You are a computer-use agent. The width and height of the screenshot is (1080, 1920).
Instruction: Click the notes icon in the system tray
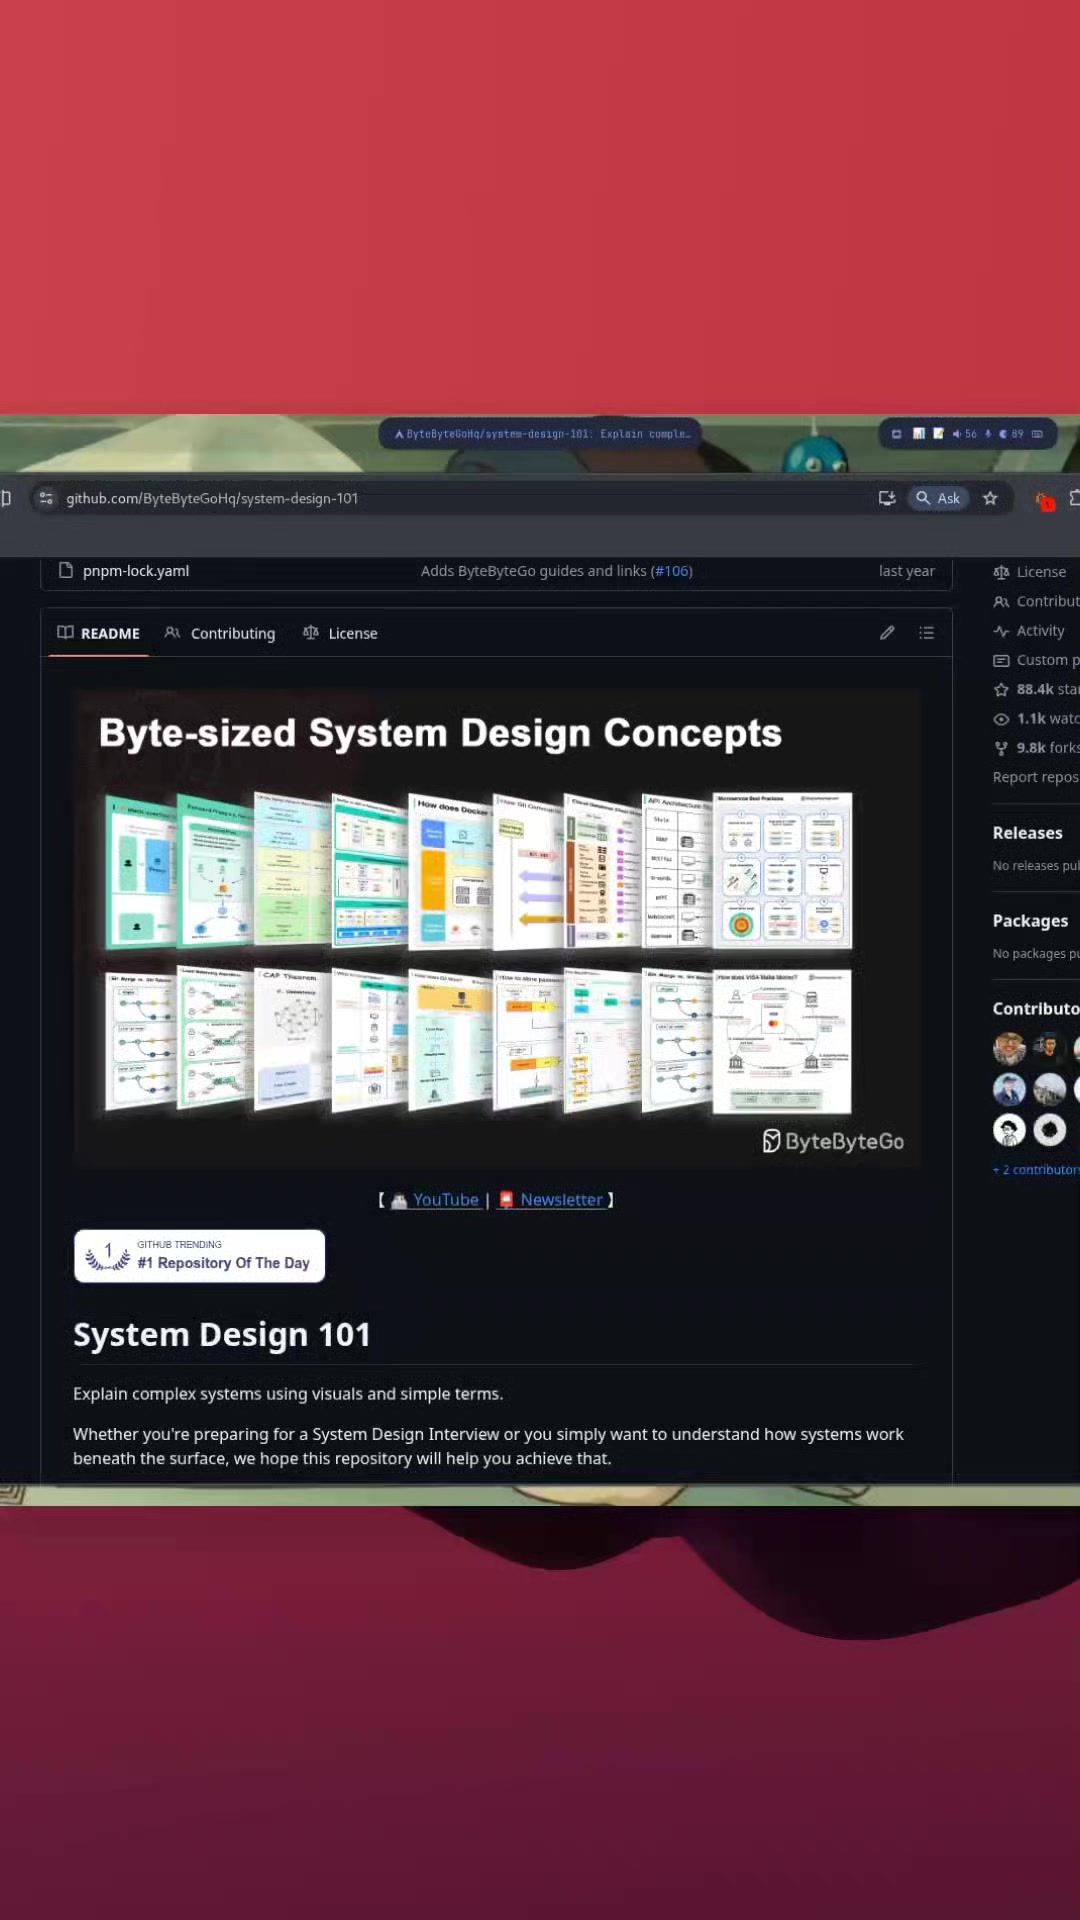[x=938, y=434]
